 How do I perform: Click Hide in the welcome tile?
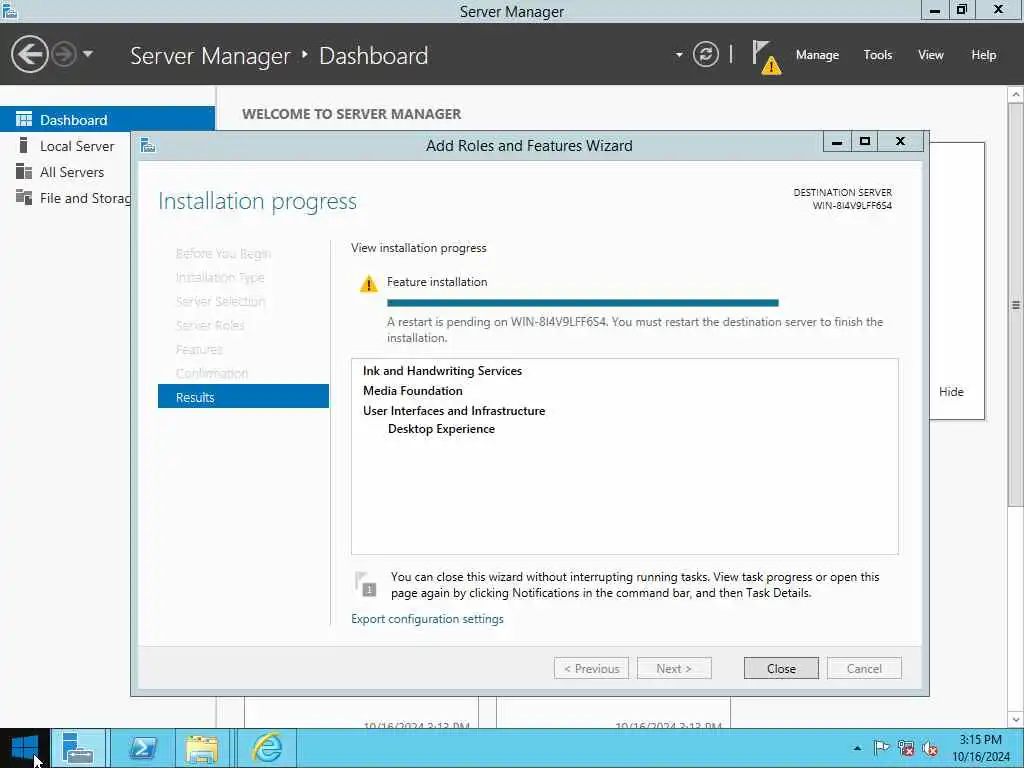[x=951, y=391]
